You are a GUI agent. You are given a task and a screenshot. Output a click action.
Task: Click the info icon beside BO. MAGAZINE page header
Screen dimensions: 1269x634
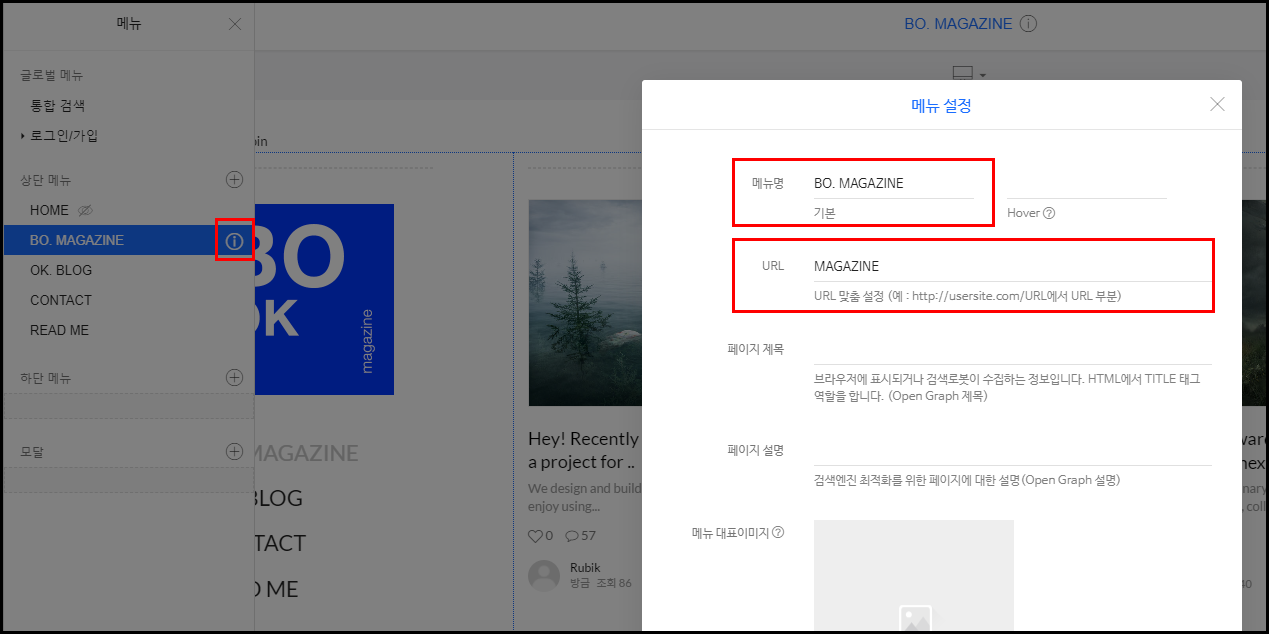point(1028,23)
